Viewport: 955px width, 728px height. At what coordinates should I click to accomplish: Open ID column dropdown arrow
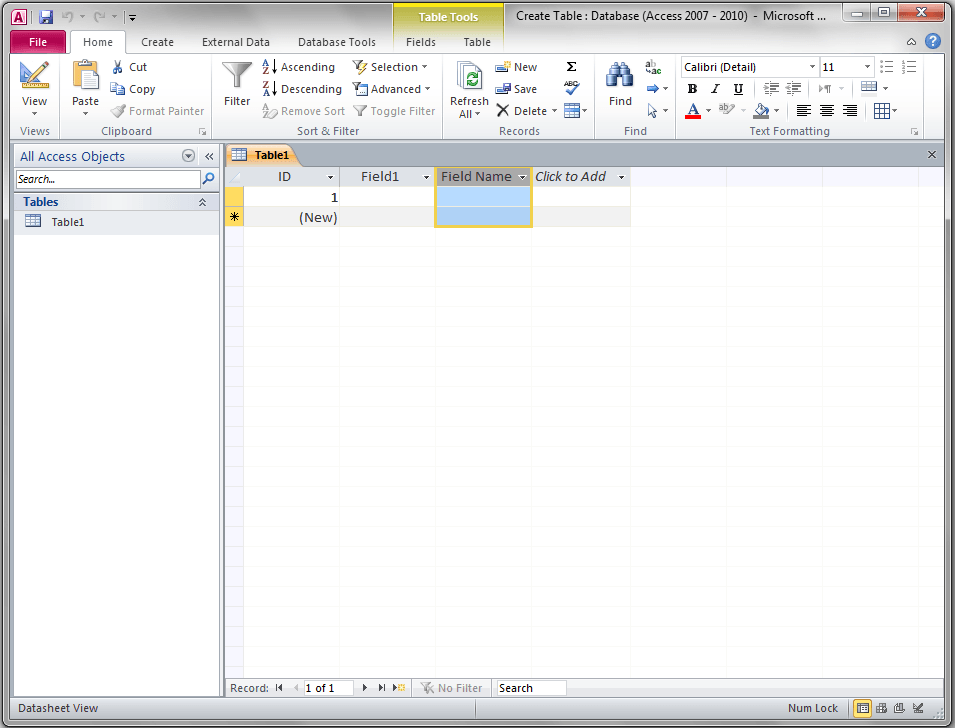[330, 177]
